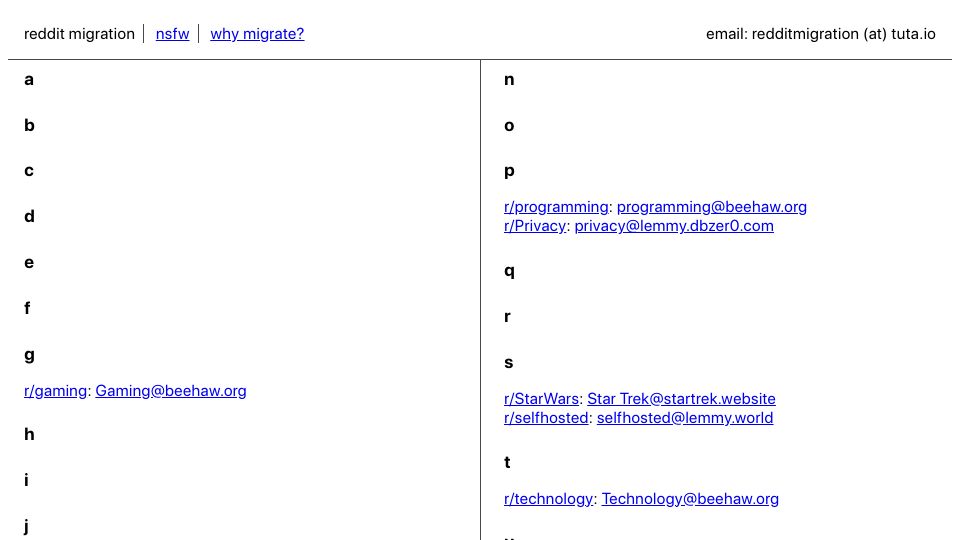Click the letter 'n' section heading

point(509,80)
